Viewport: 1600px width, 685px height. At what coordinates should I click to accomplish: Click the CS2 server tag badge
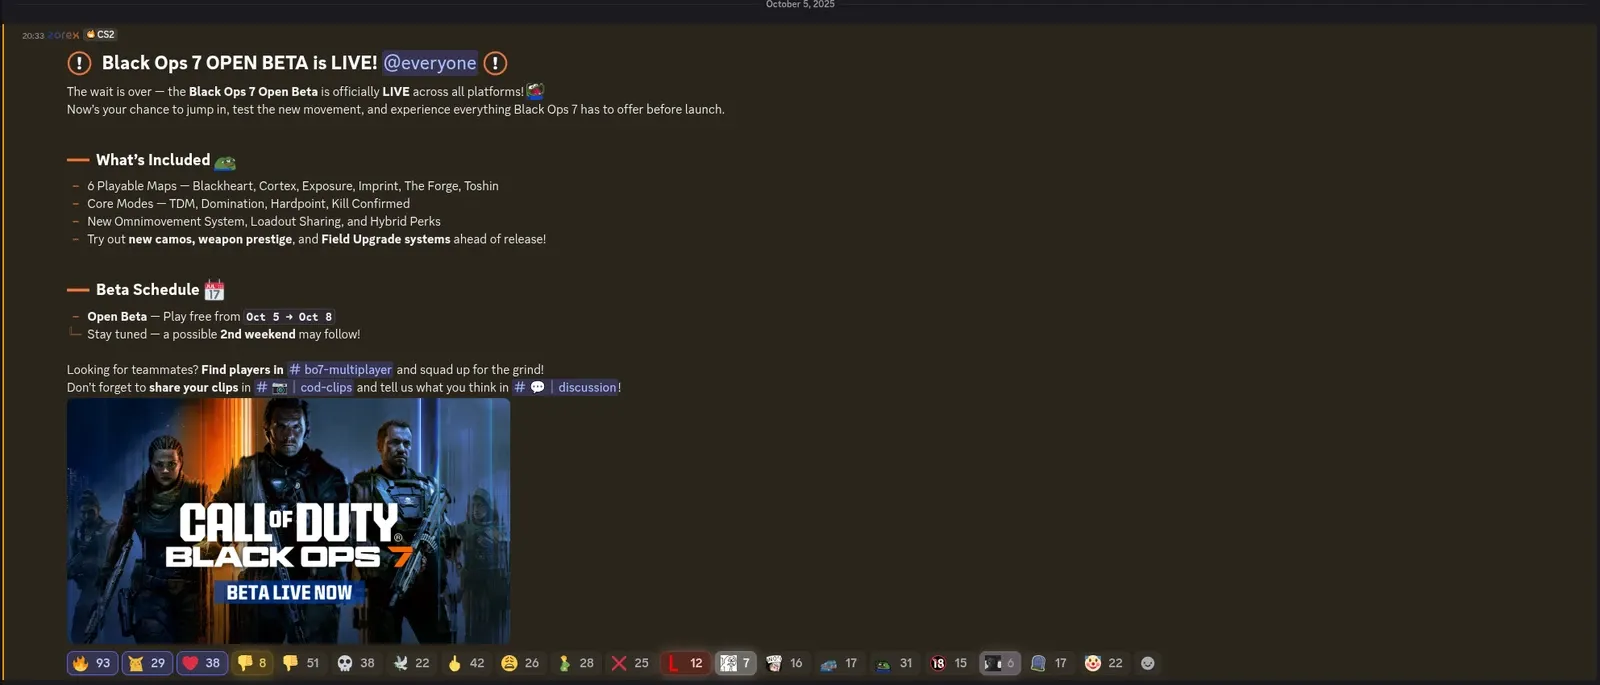[101, 34]
